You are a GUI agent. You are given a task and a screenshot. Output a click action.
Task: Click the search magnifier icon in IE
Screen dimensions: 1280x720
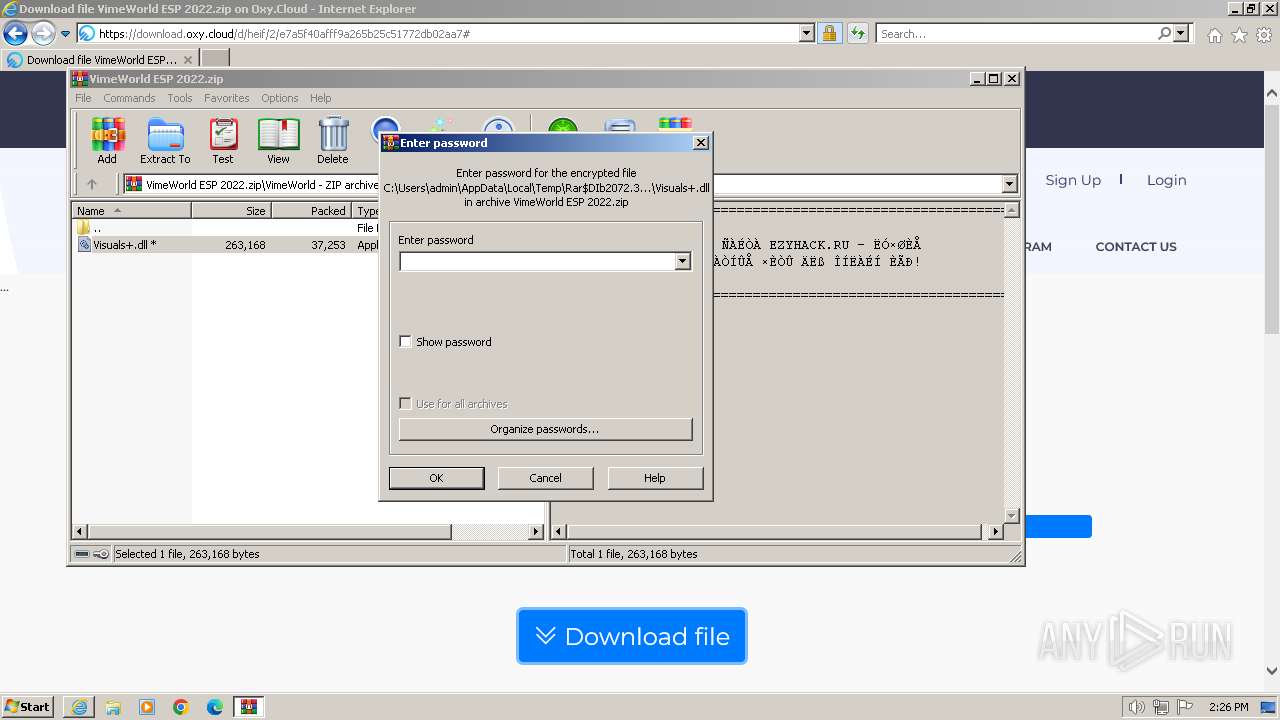point(1164,34)
